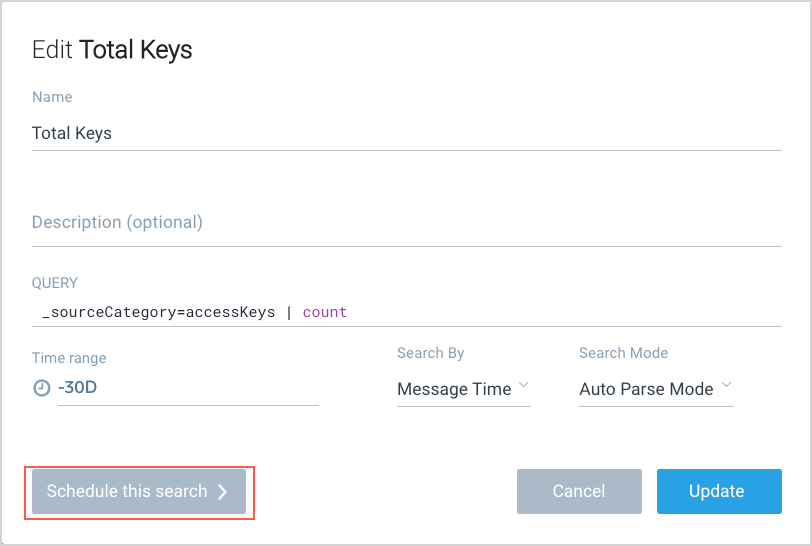The image size is (812, 546).
Task: Expand the Search By chevron arrow
Action: (523, 387)
